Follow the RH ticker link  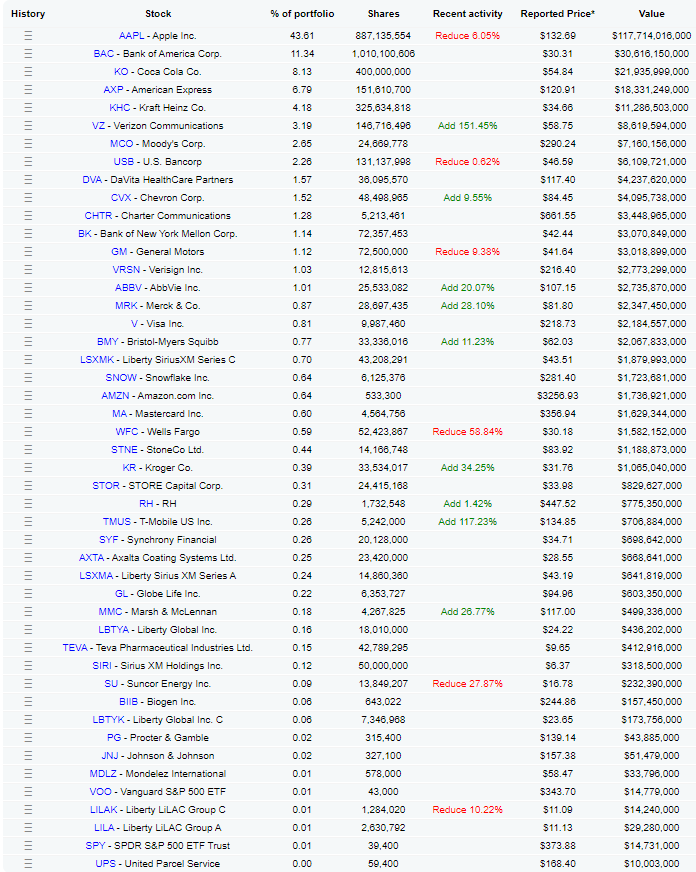[146, 504]
